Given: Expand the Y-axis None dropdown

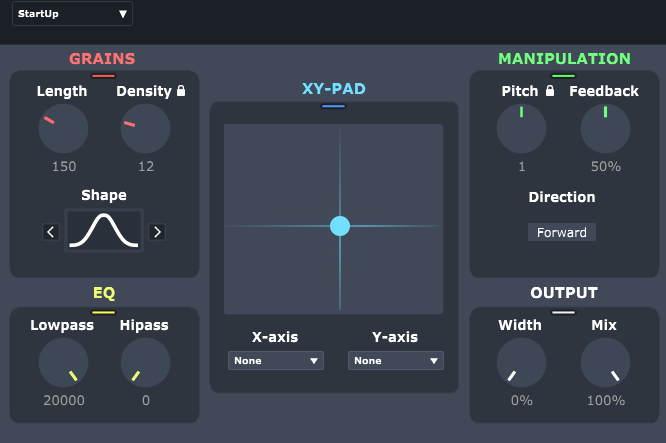Looking at the screenshot, I should 396,361.
